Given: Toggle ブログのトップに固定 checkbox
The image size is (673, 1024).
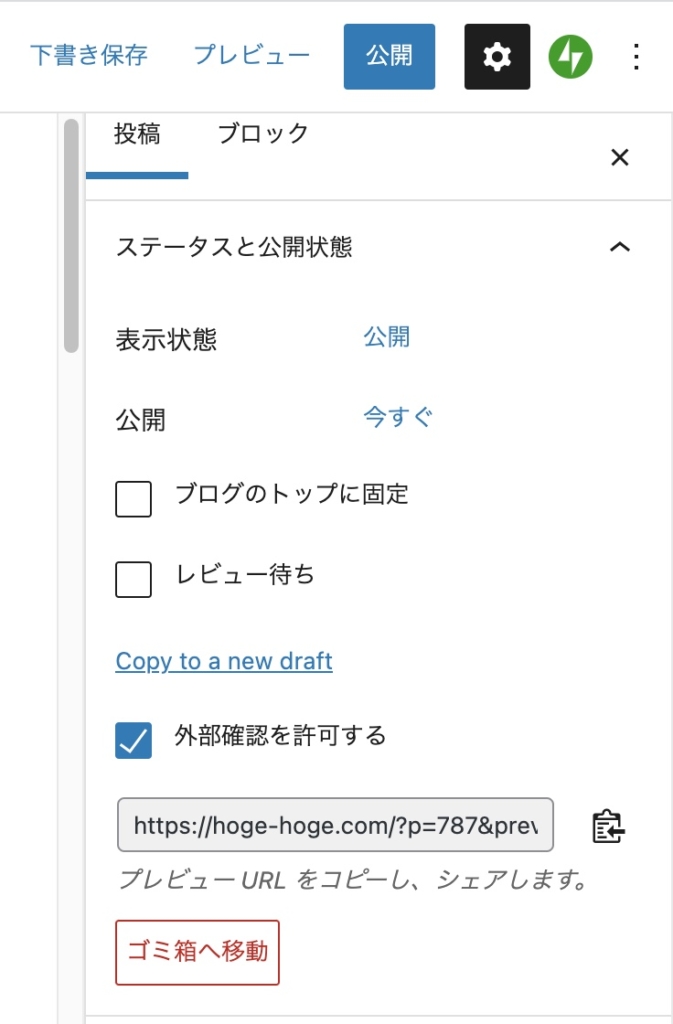Looking at the screenshot, I should click(x=134, y=498).
